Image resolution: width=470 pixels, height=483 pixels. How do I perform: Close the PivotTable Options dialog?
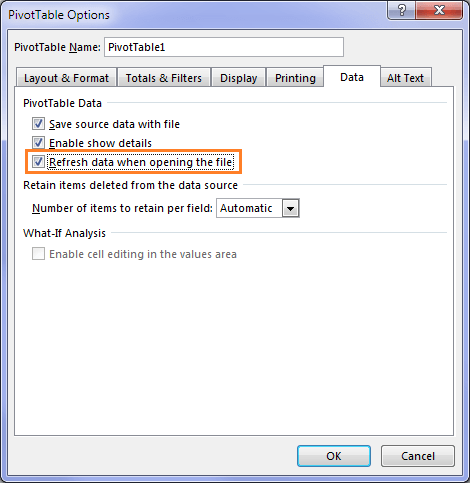point(439,10)
